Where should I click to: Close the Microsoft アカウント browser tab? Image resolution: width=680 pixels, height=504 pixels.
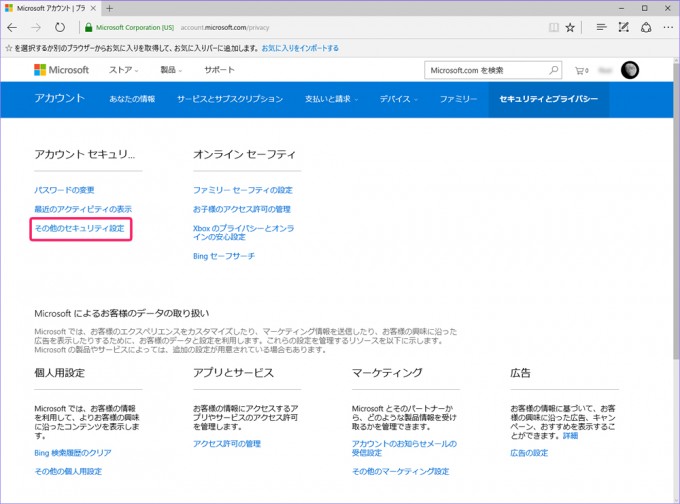pos(93,8)
